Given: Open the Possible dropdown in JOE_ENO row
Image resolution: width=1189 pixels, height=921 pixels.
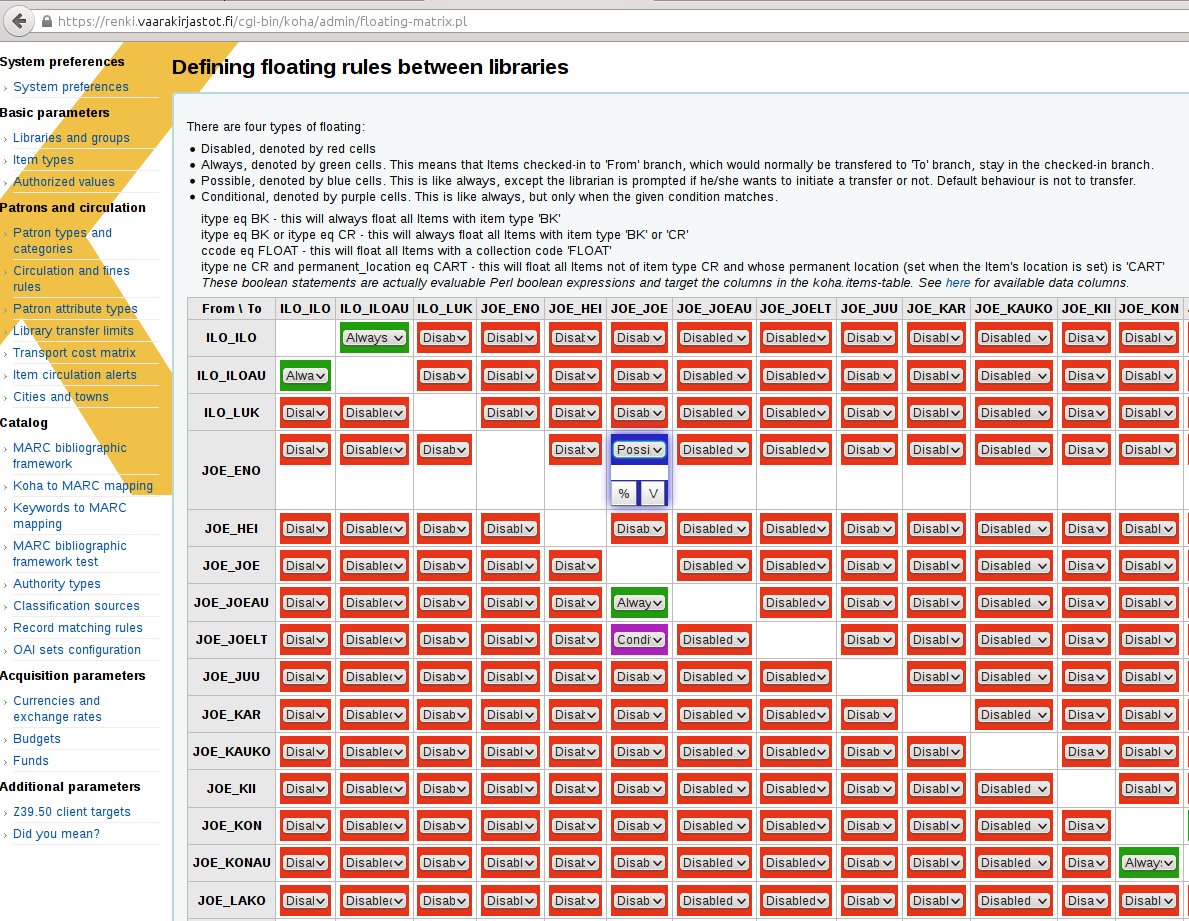Looking at the screenshot, I should click(x=639, y=450).
